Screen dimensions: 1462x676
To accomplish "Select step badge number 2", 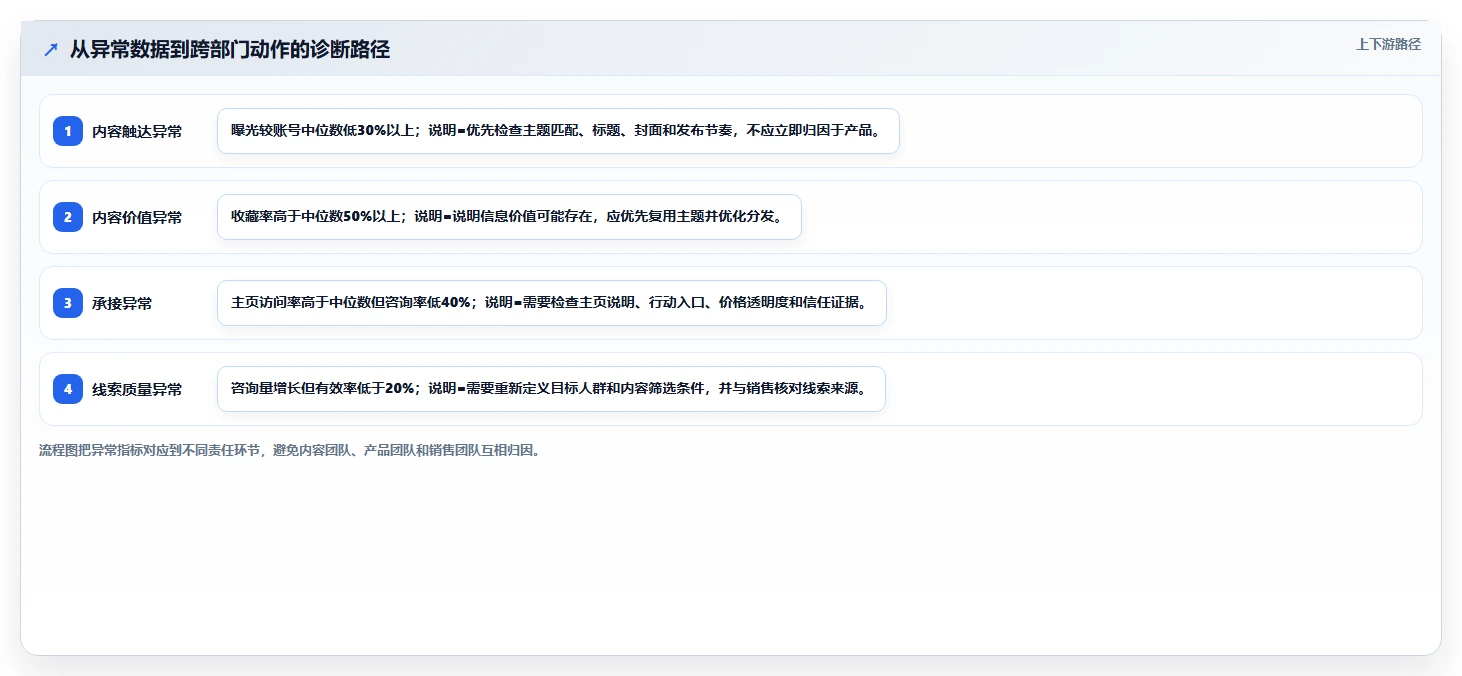I will [x=68, y=217].
